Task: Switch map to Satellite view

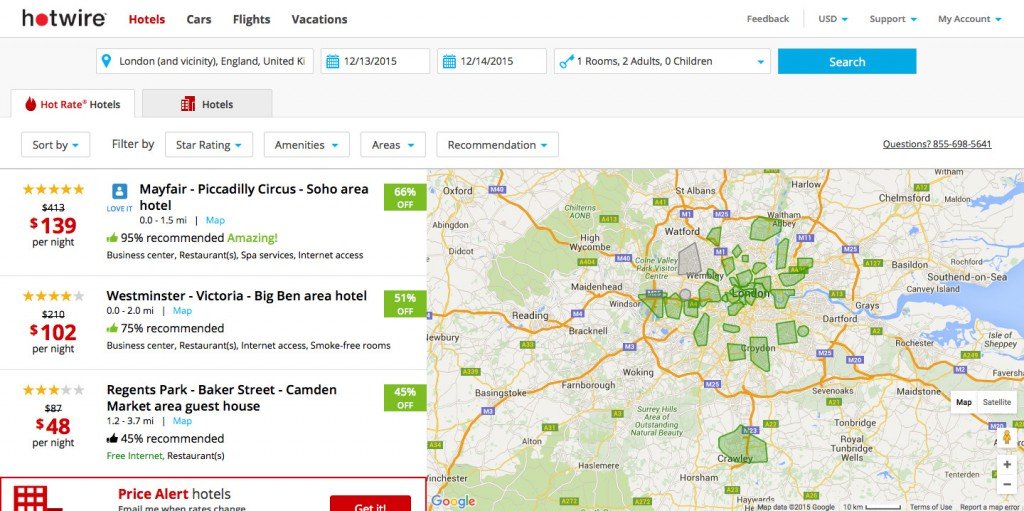Action: pos(997,403)
